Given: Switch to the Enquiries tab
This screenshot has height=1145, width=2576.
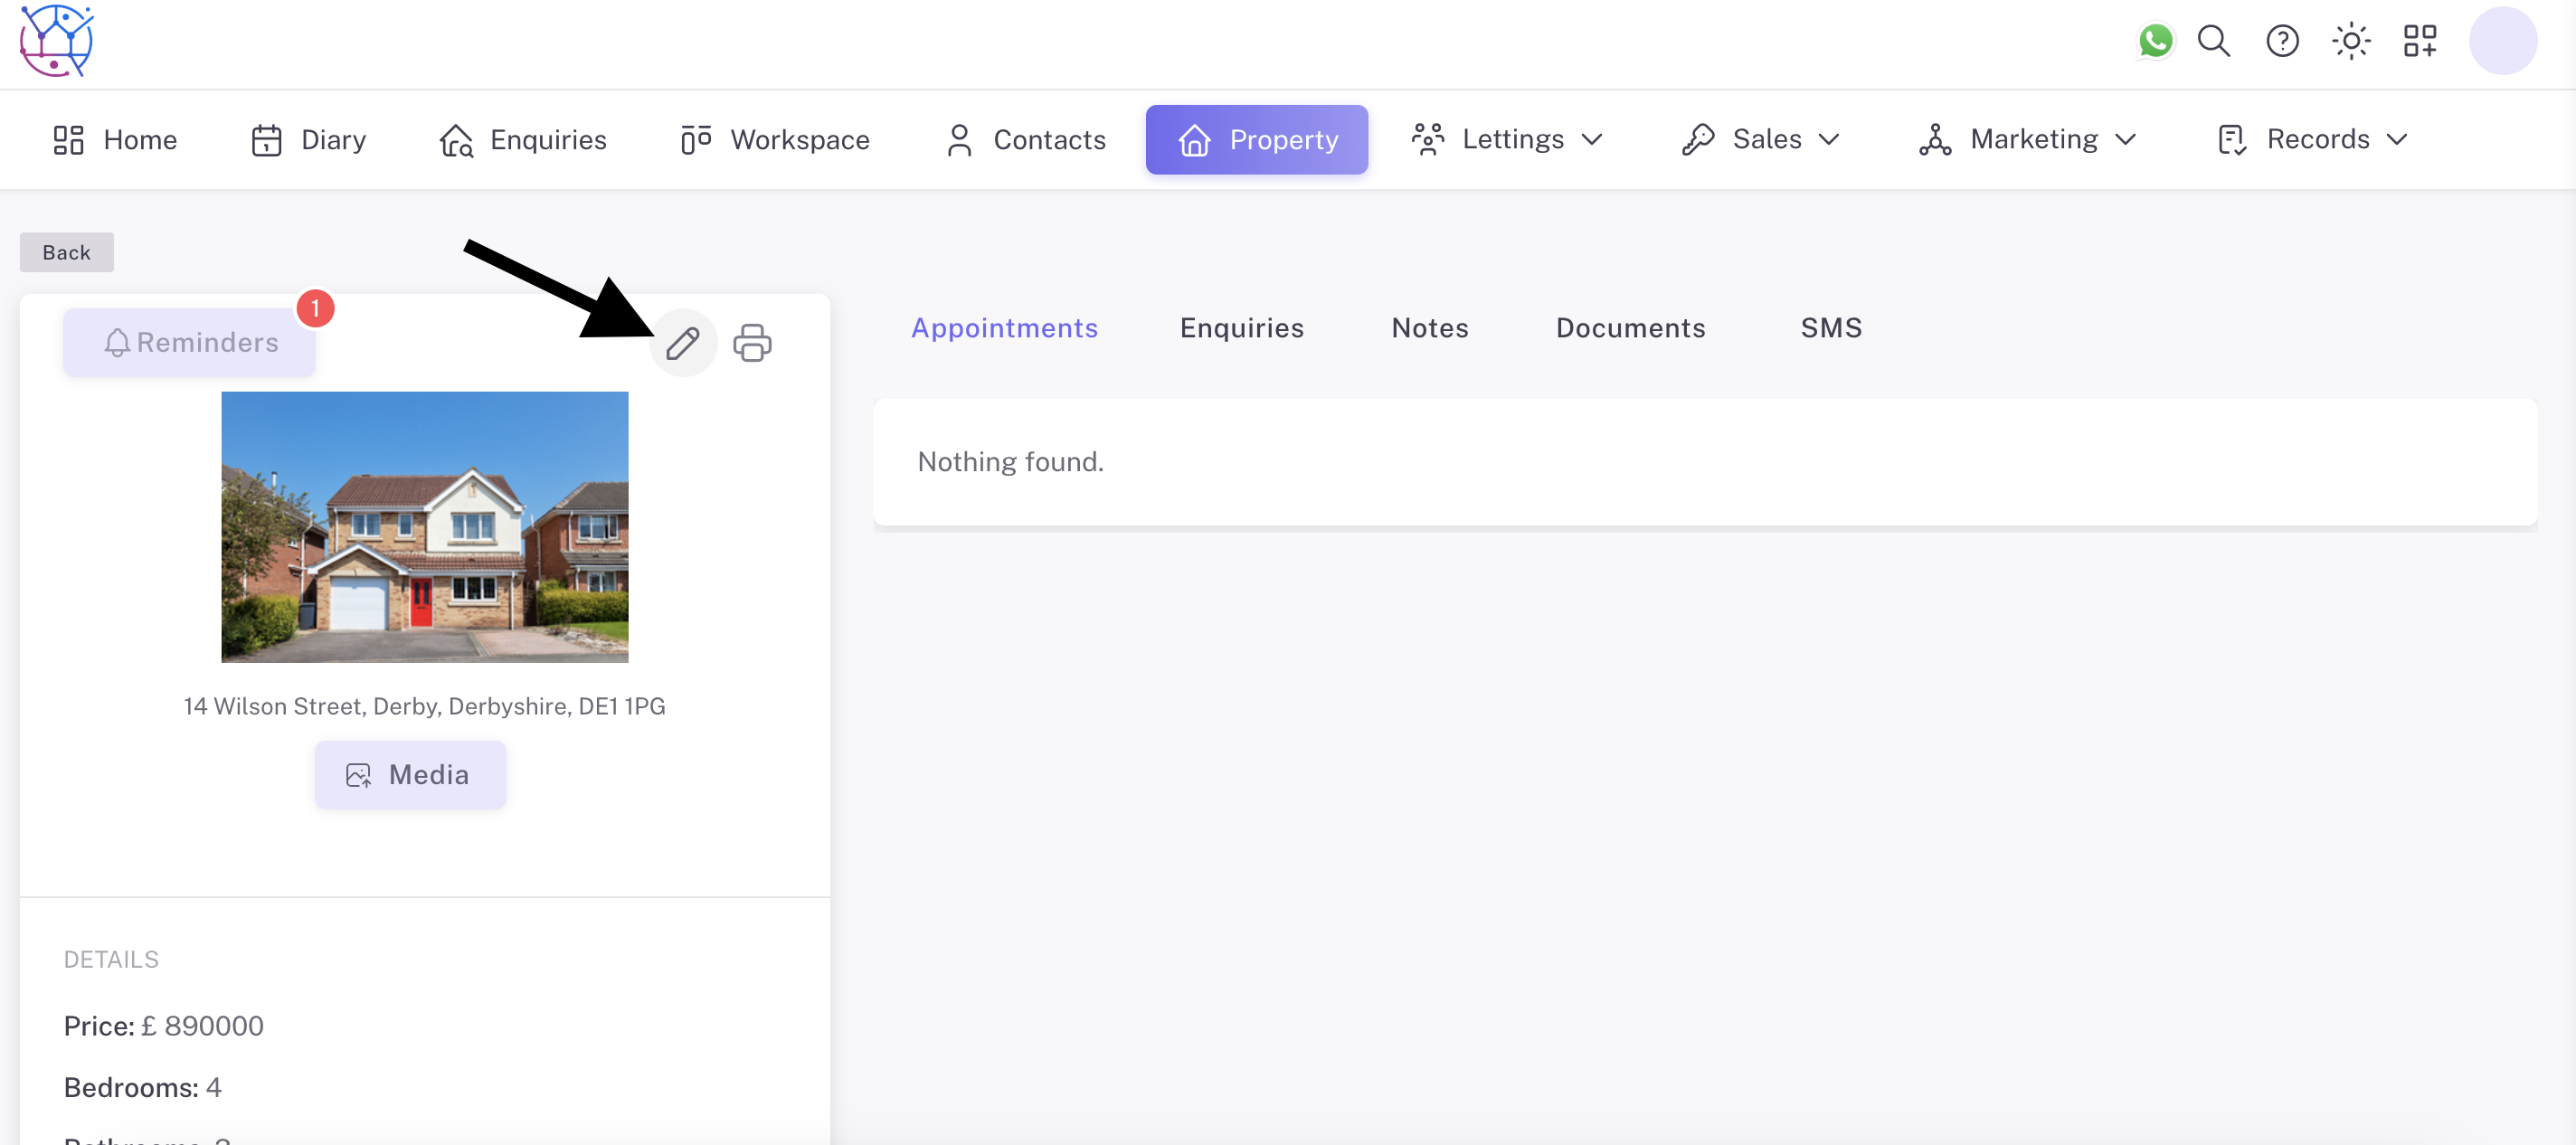Looking at the screenshot, I should point(1242,328).
